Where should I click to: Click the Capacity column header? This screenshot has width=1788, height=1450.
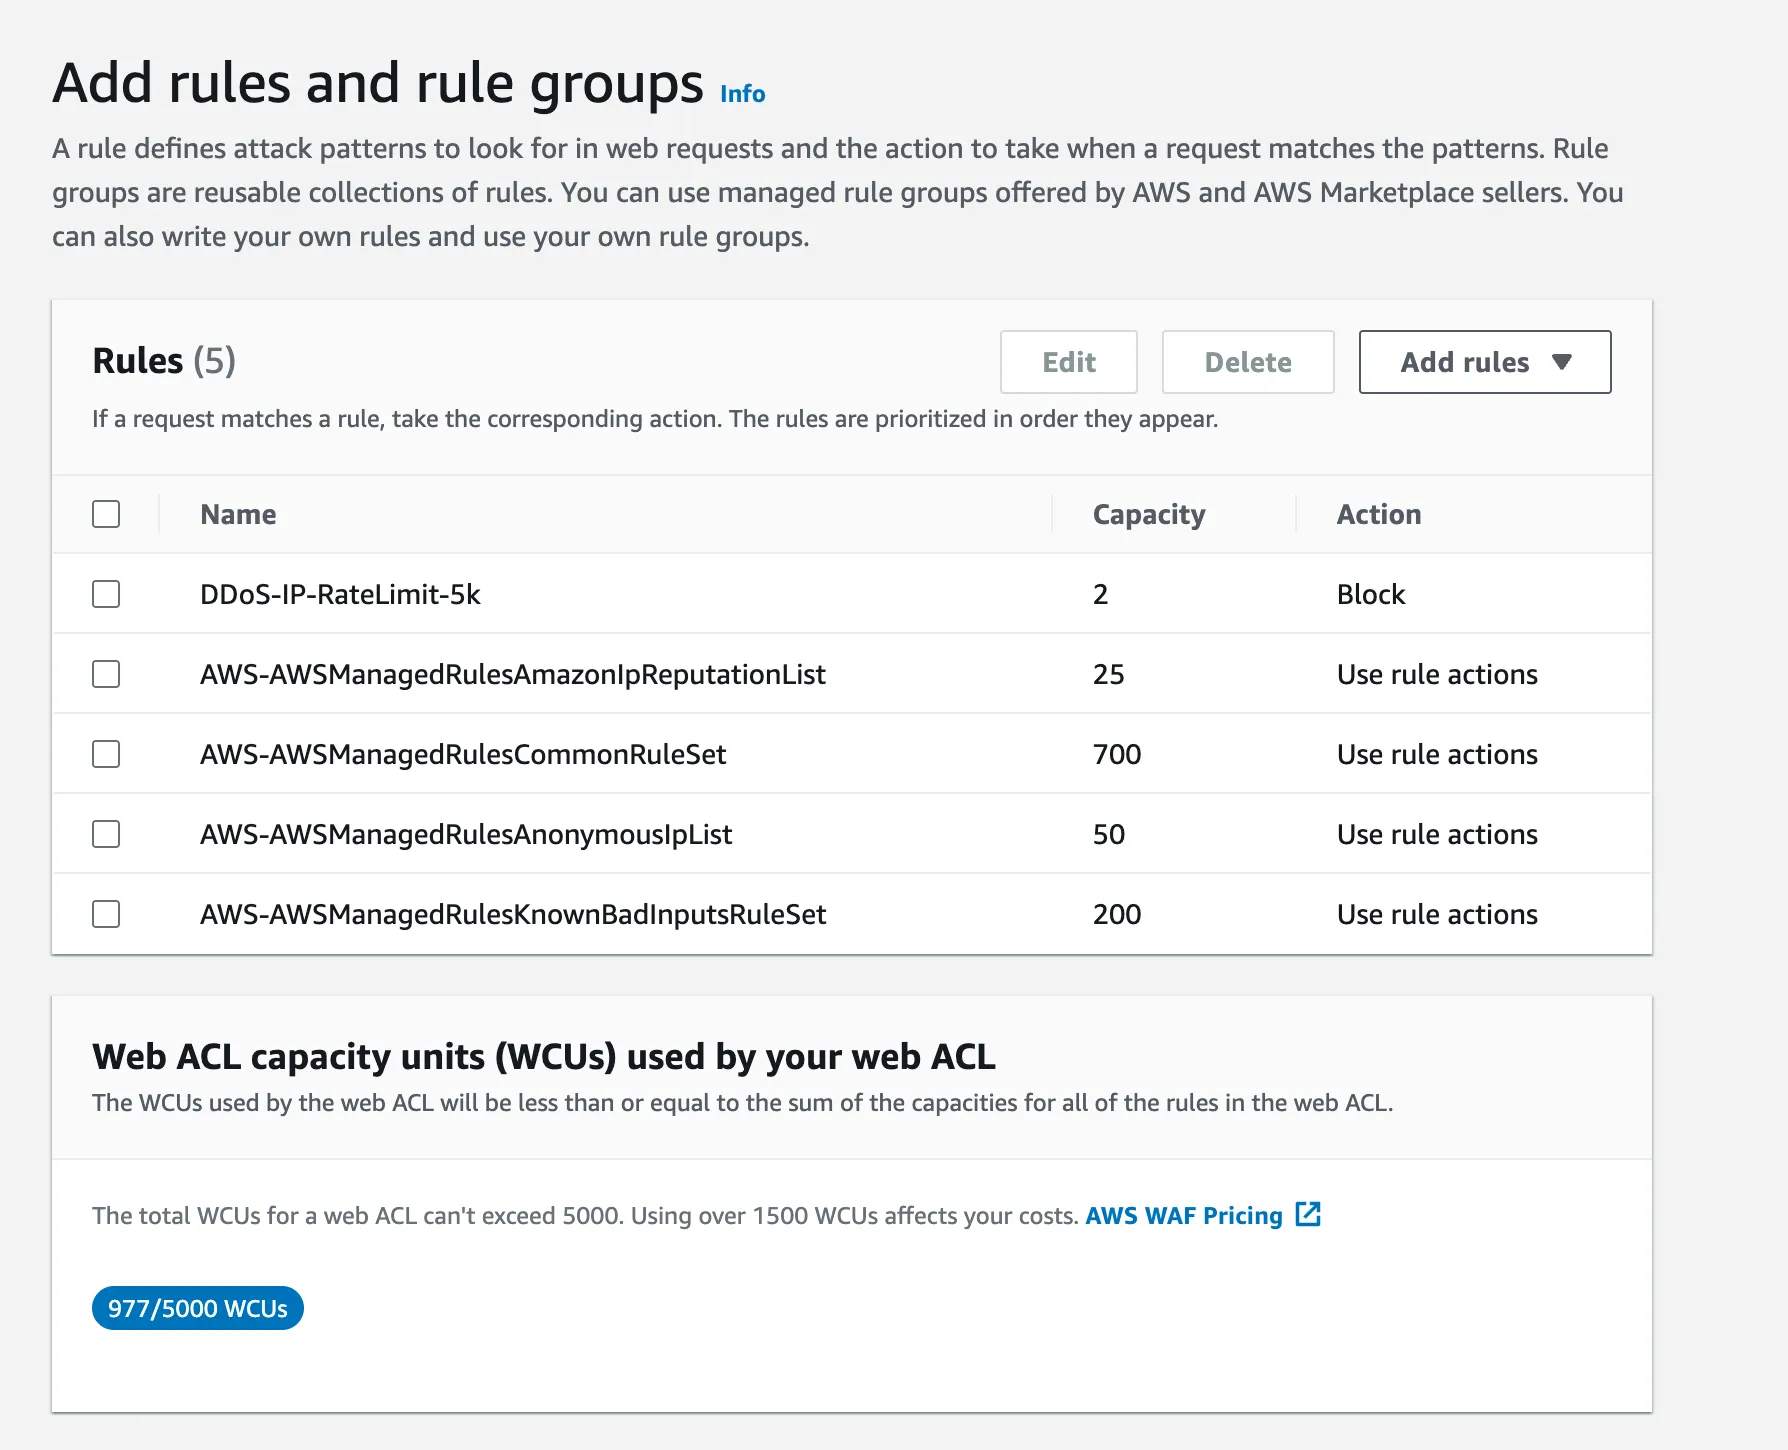[1148, 514]
